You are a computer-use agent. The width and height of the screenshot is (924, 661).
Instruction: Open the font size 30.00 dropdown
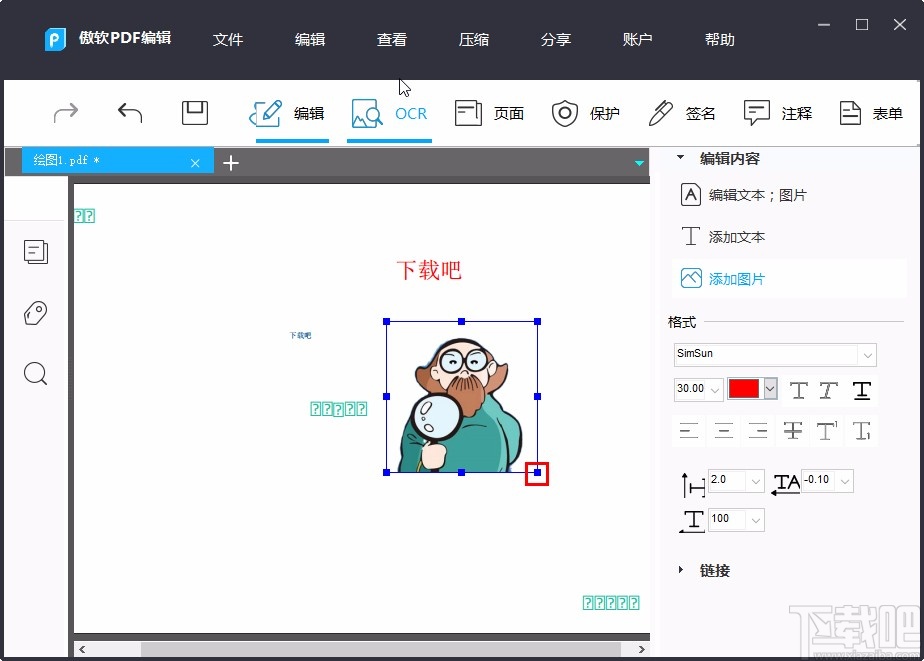tap(715, 390)
